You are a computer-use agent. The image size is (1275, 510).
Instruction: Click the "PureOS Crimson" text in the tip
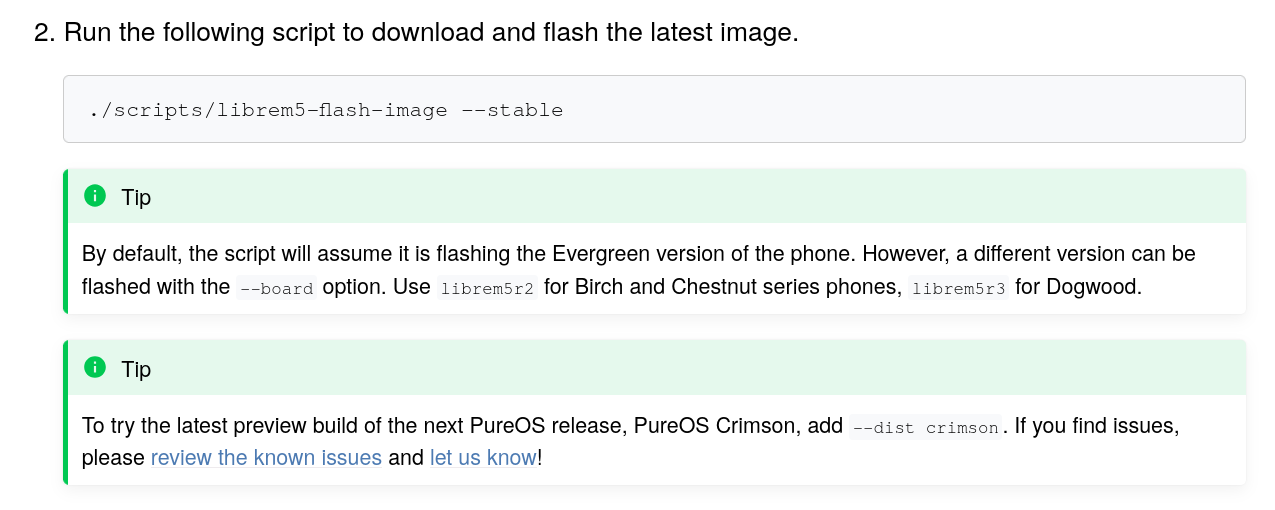[x=715, y=426]
